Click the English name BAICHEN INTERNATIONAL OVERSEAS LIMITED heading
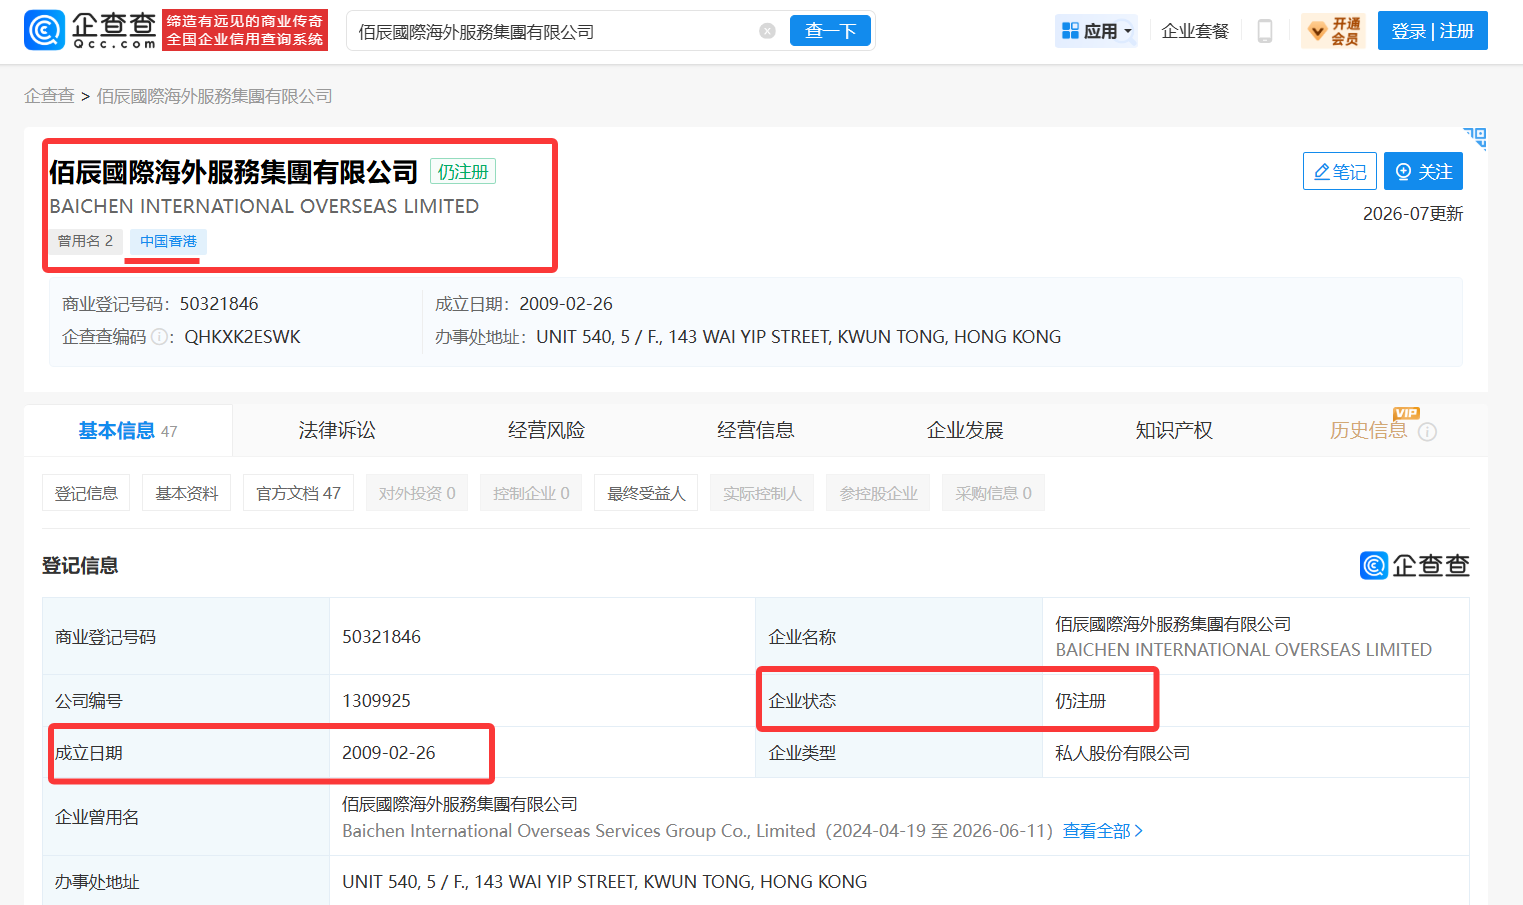The image size is (1523, 905). (264, 206)
